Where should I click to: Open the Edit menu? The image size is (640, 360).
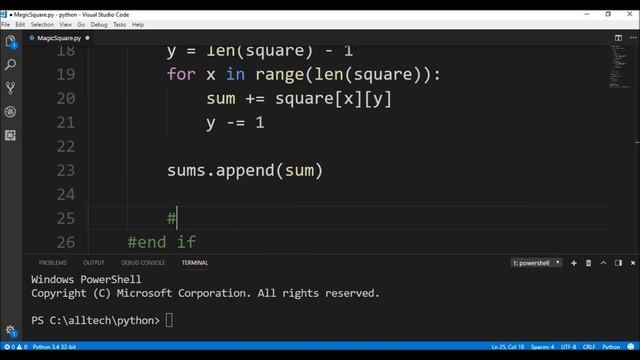tap(20, 24)
